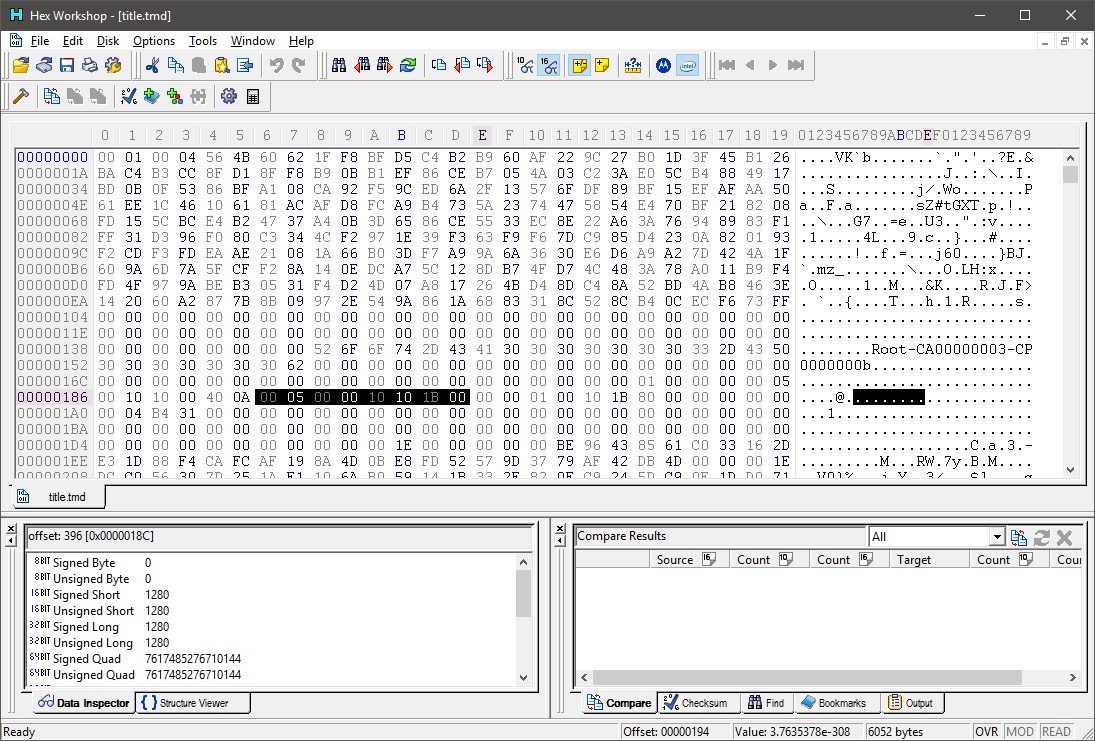Click the offset 396 field in Data Inspector
Screen dimensions: 1095x741
pyautogui.click(x=279, y=536)
